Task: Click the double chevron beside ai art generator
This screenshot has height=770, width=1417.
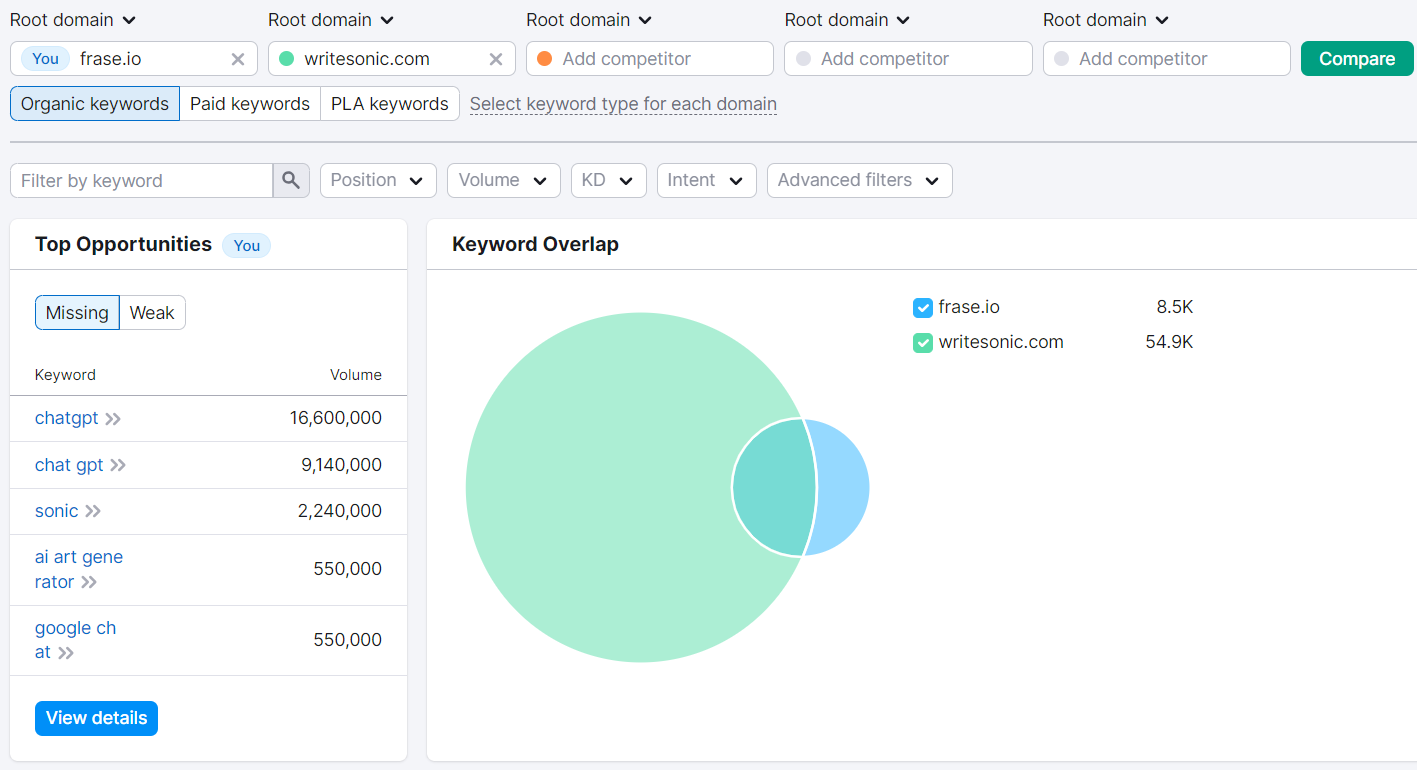Action: 89,582
